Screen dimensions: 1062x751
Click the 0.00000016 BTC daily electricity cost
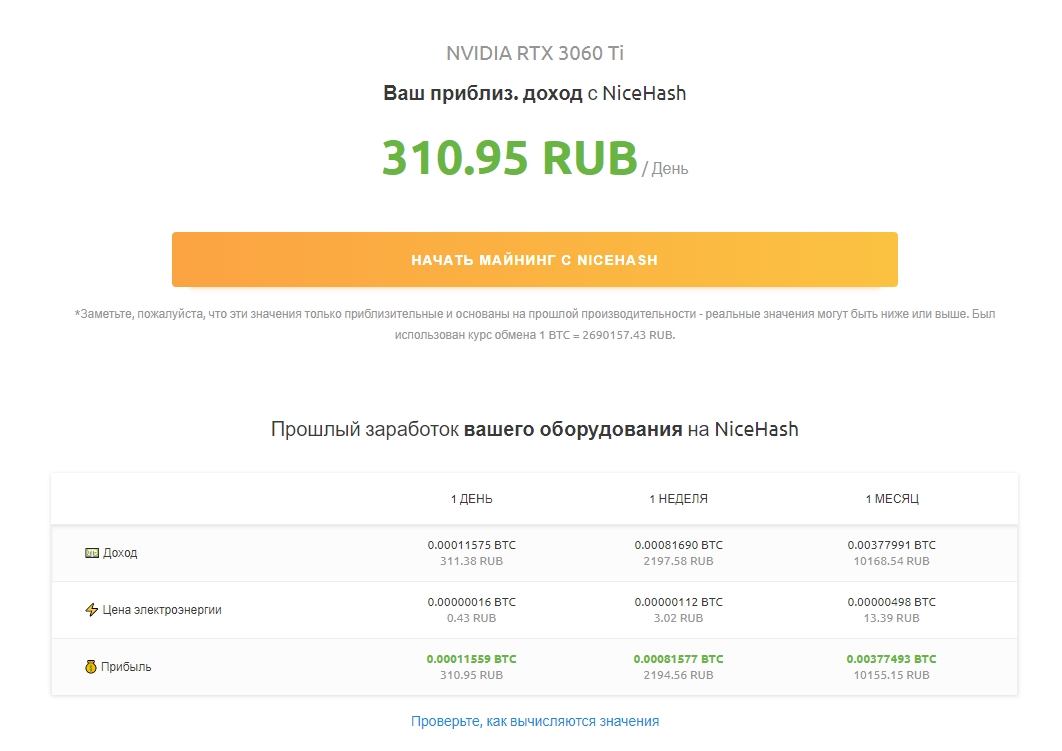tap(471, 602)
